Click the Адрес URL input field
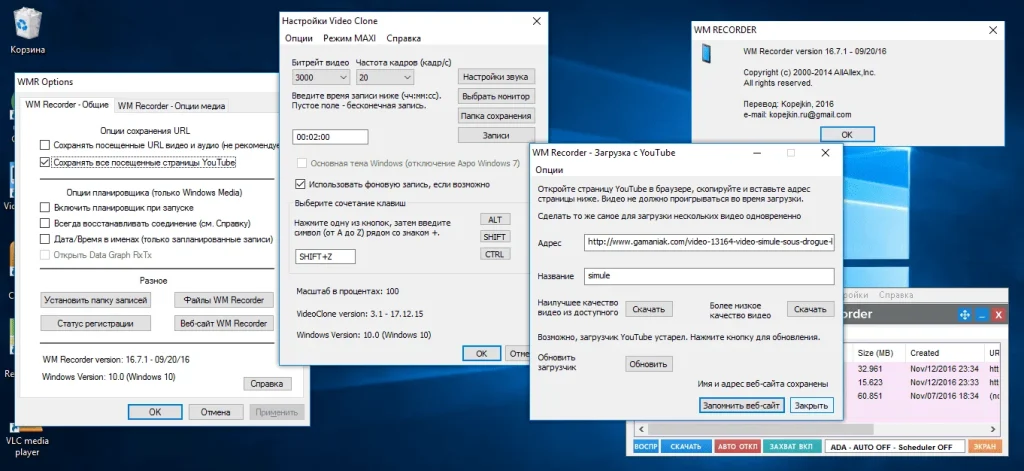 [709, 242]
